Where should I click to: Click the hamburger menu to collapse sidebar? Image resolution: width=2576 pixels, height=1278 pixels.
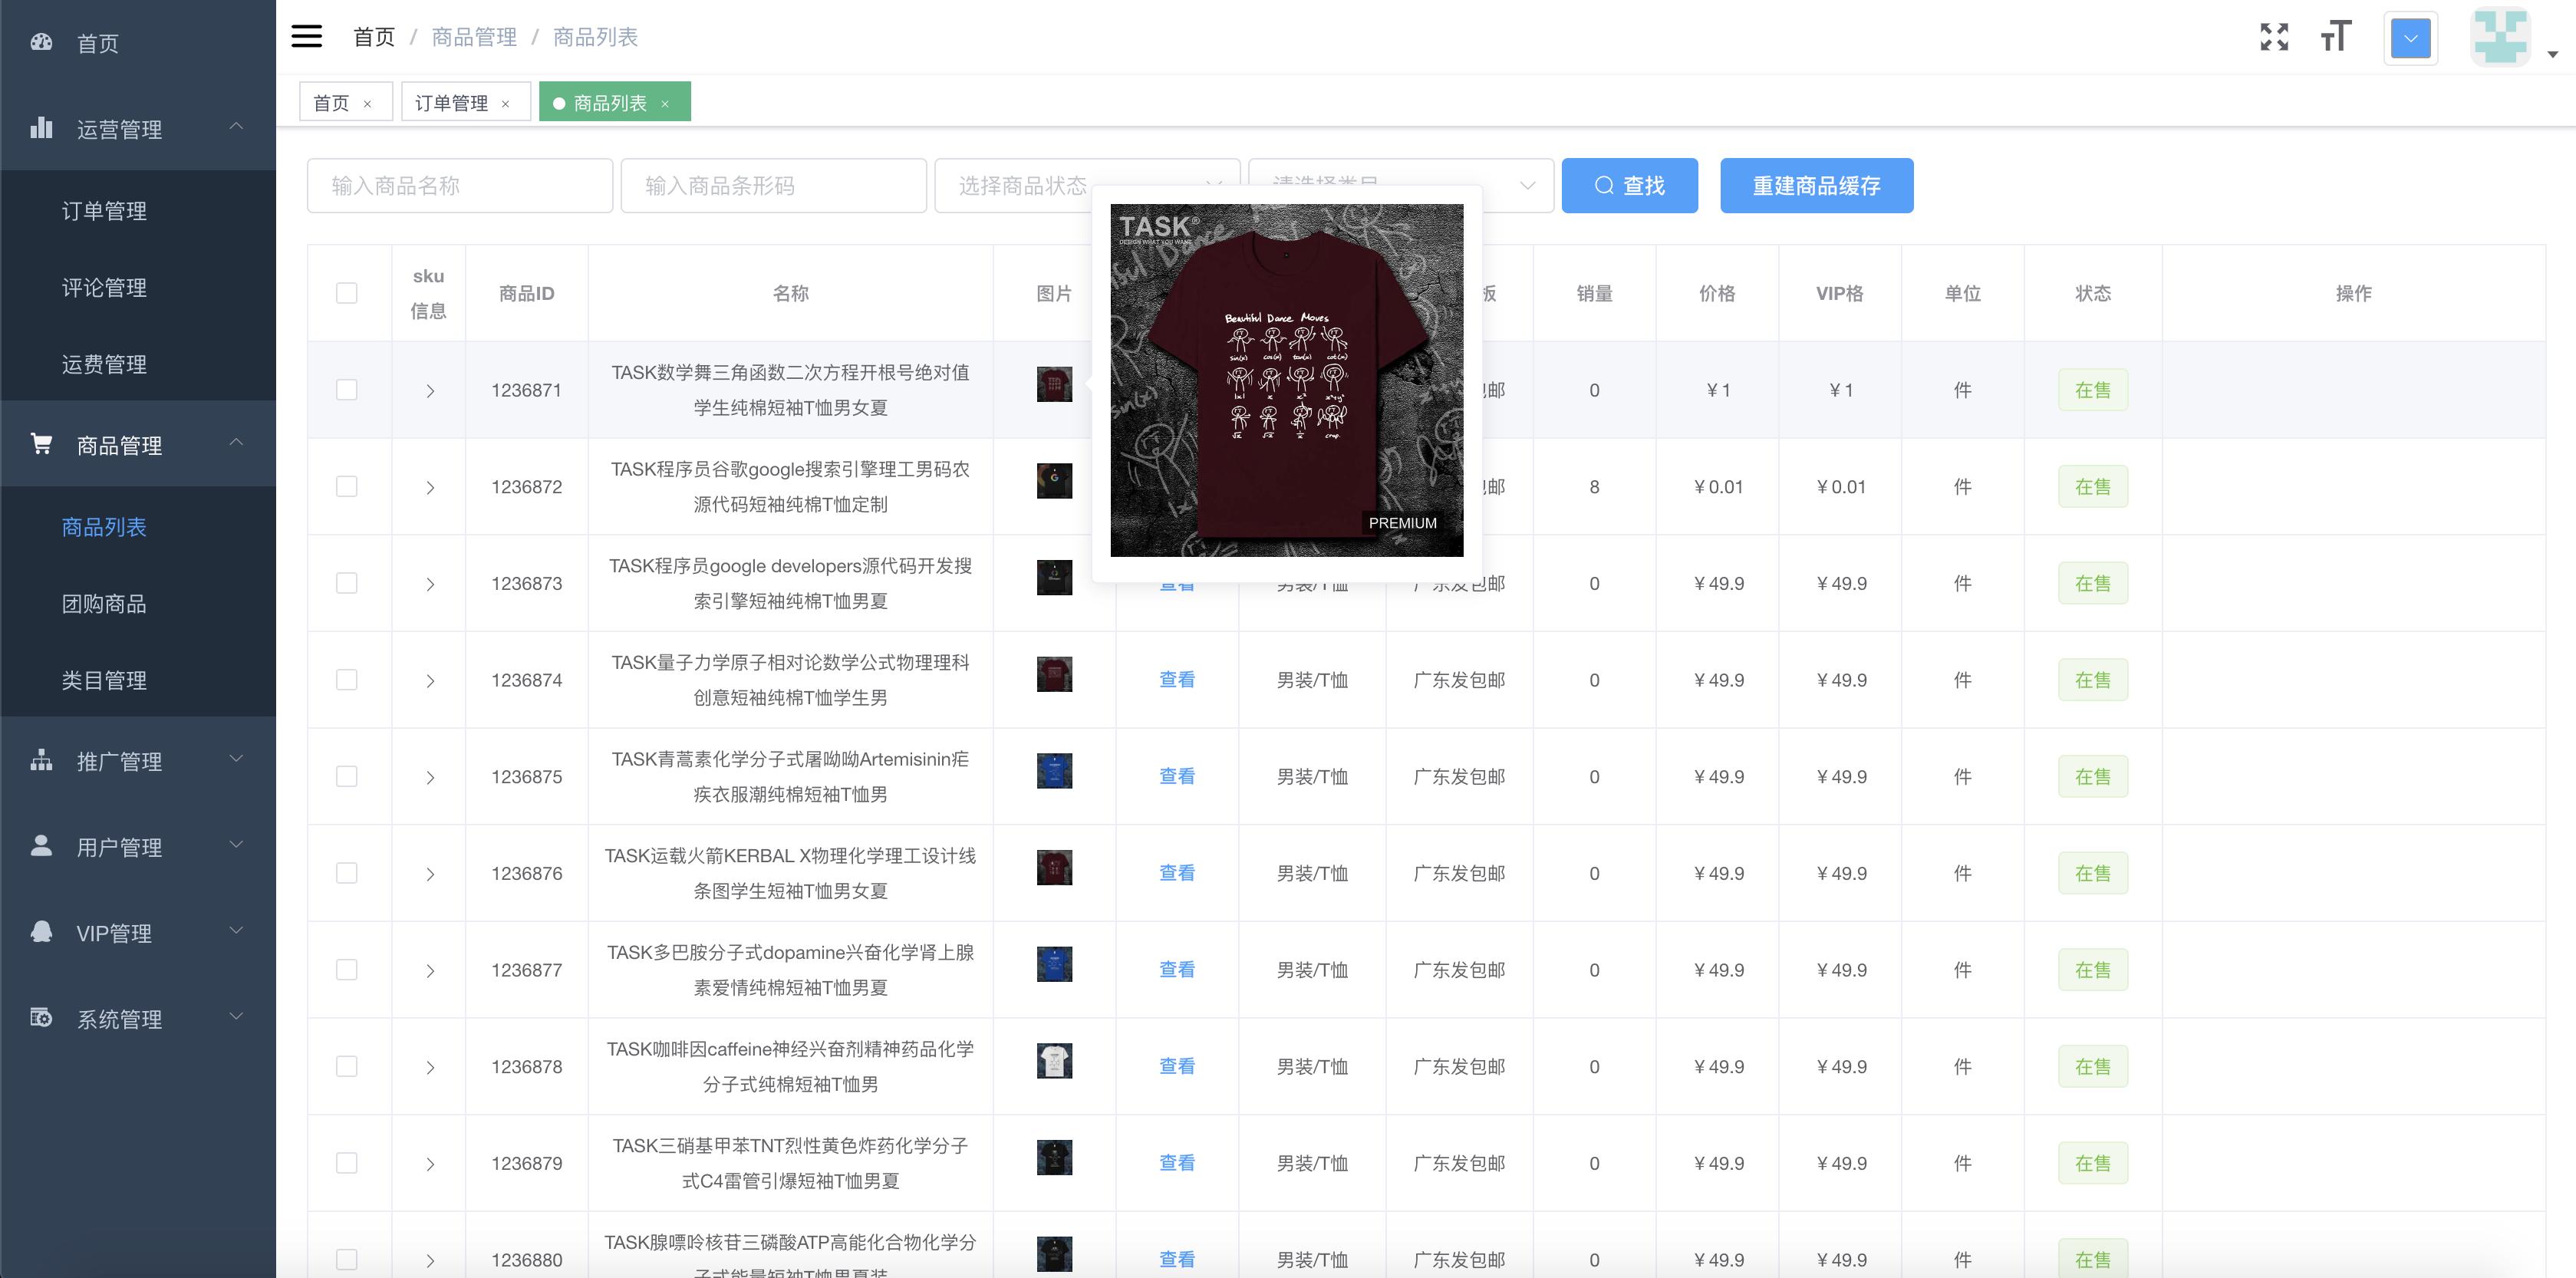pyautogui.click(x=306, y=36)
